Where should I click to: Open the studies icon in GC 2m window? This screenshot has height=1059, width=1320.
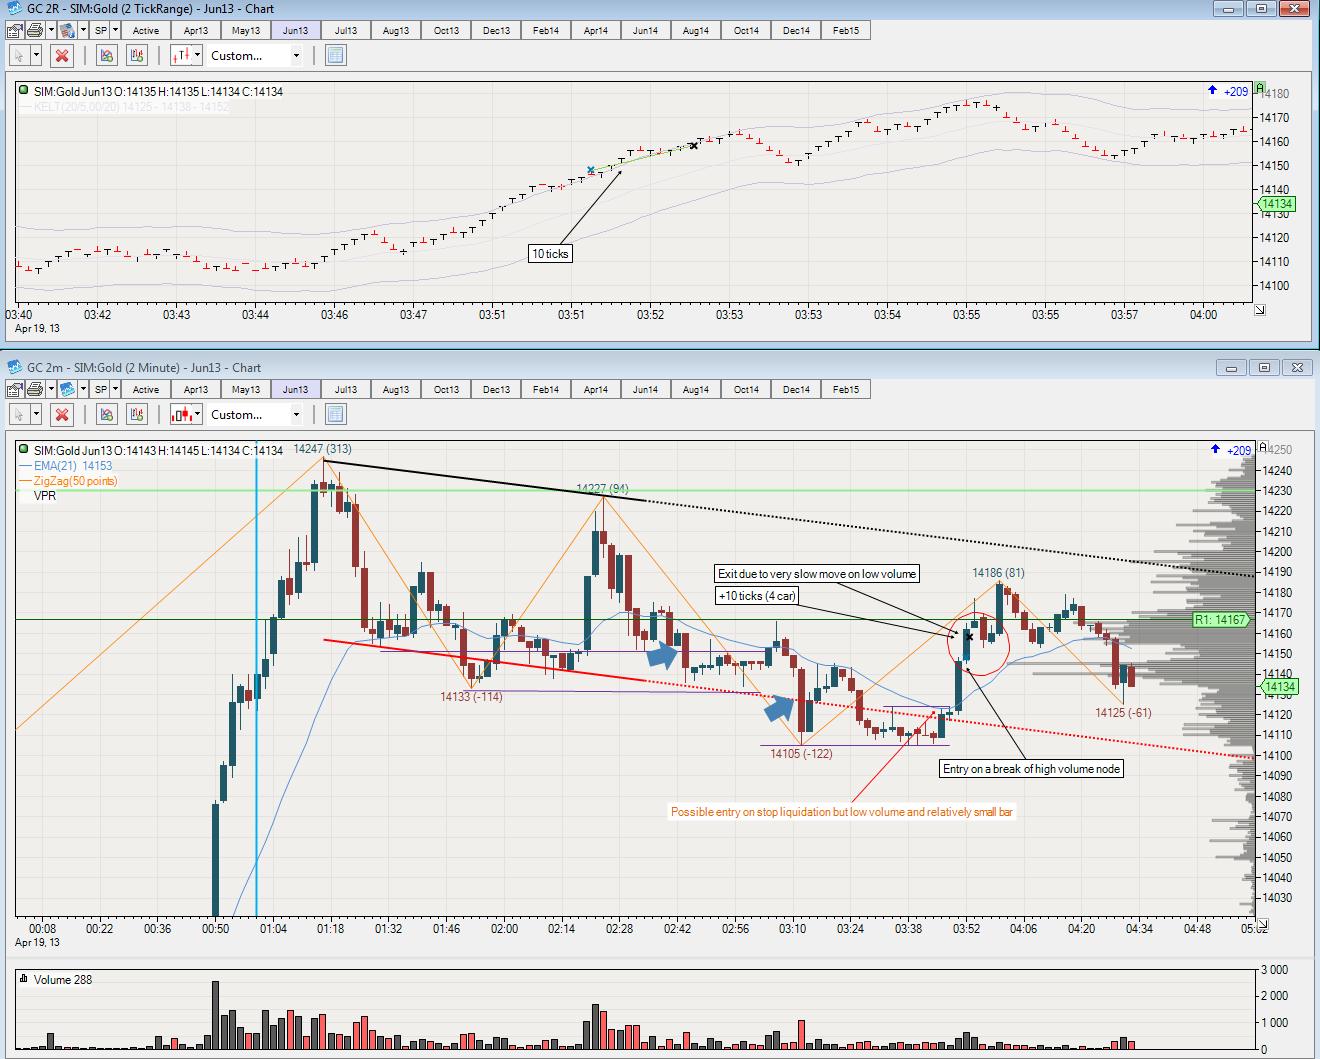107,414
